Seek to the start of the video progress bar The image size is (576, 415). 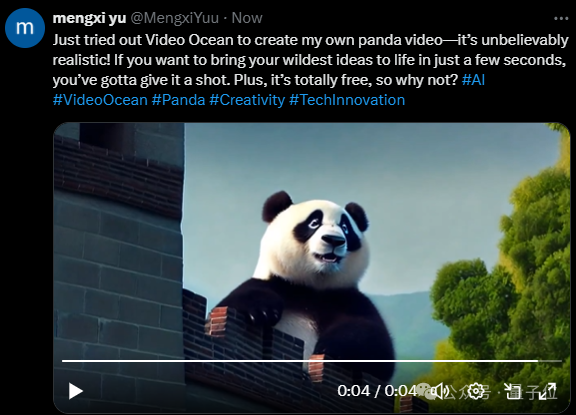pyautogui.click(x=63, y=361)
